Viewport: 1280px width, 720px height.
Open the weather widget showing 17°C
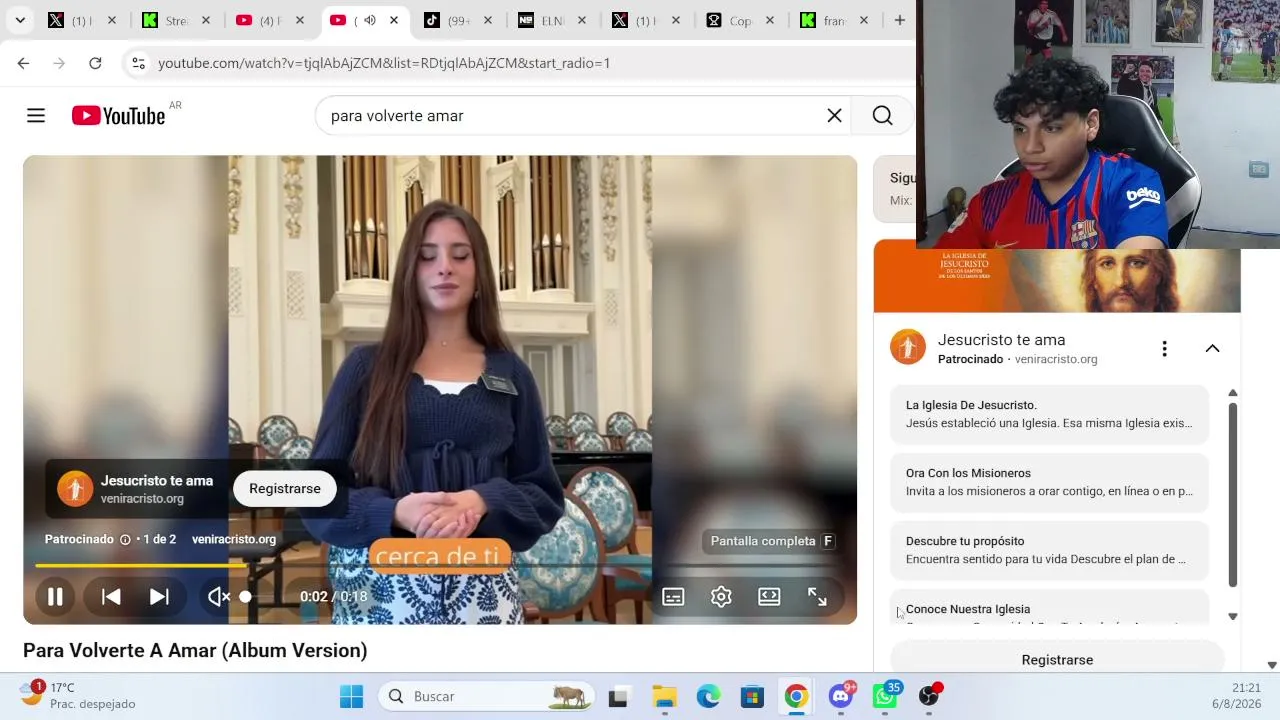pyautogui.click(x=78, y=696)
